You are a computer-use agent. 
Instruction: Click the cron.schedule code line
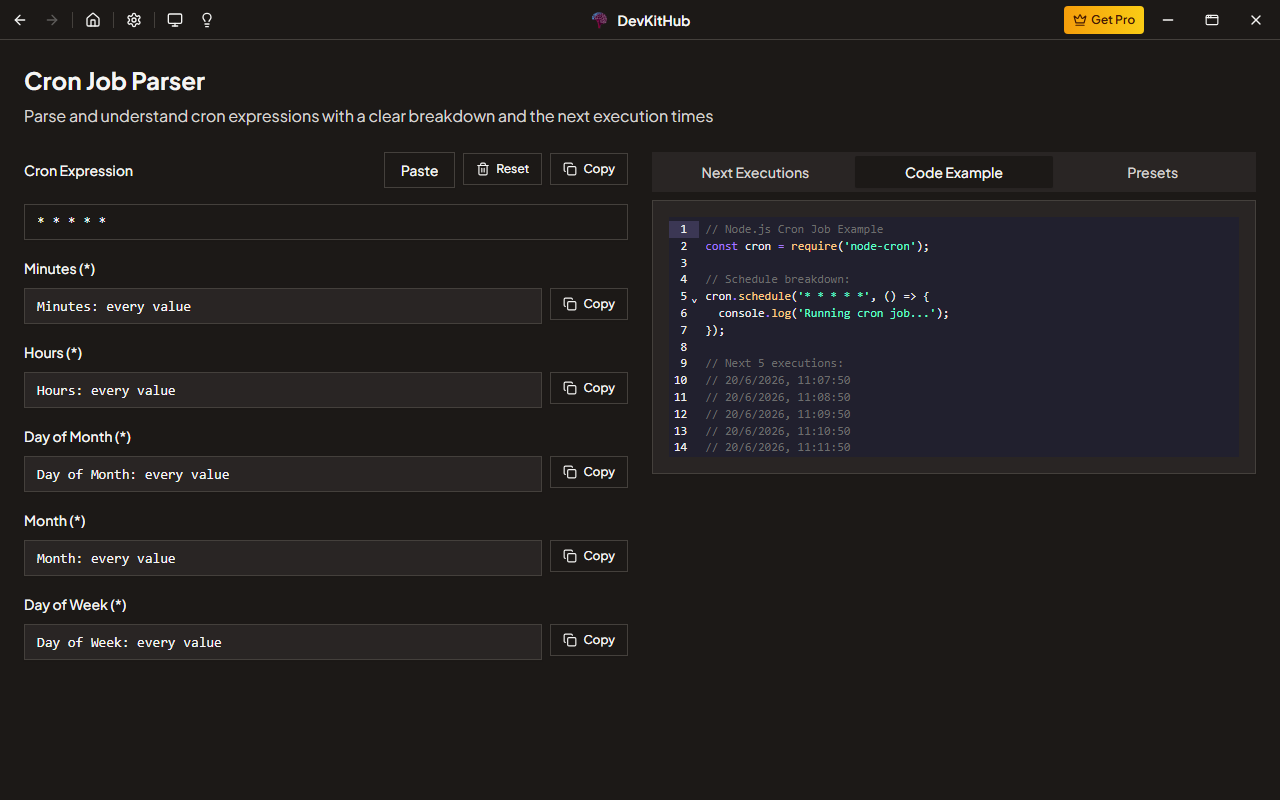tap(817, 296)
